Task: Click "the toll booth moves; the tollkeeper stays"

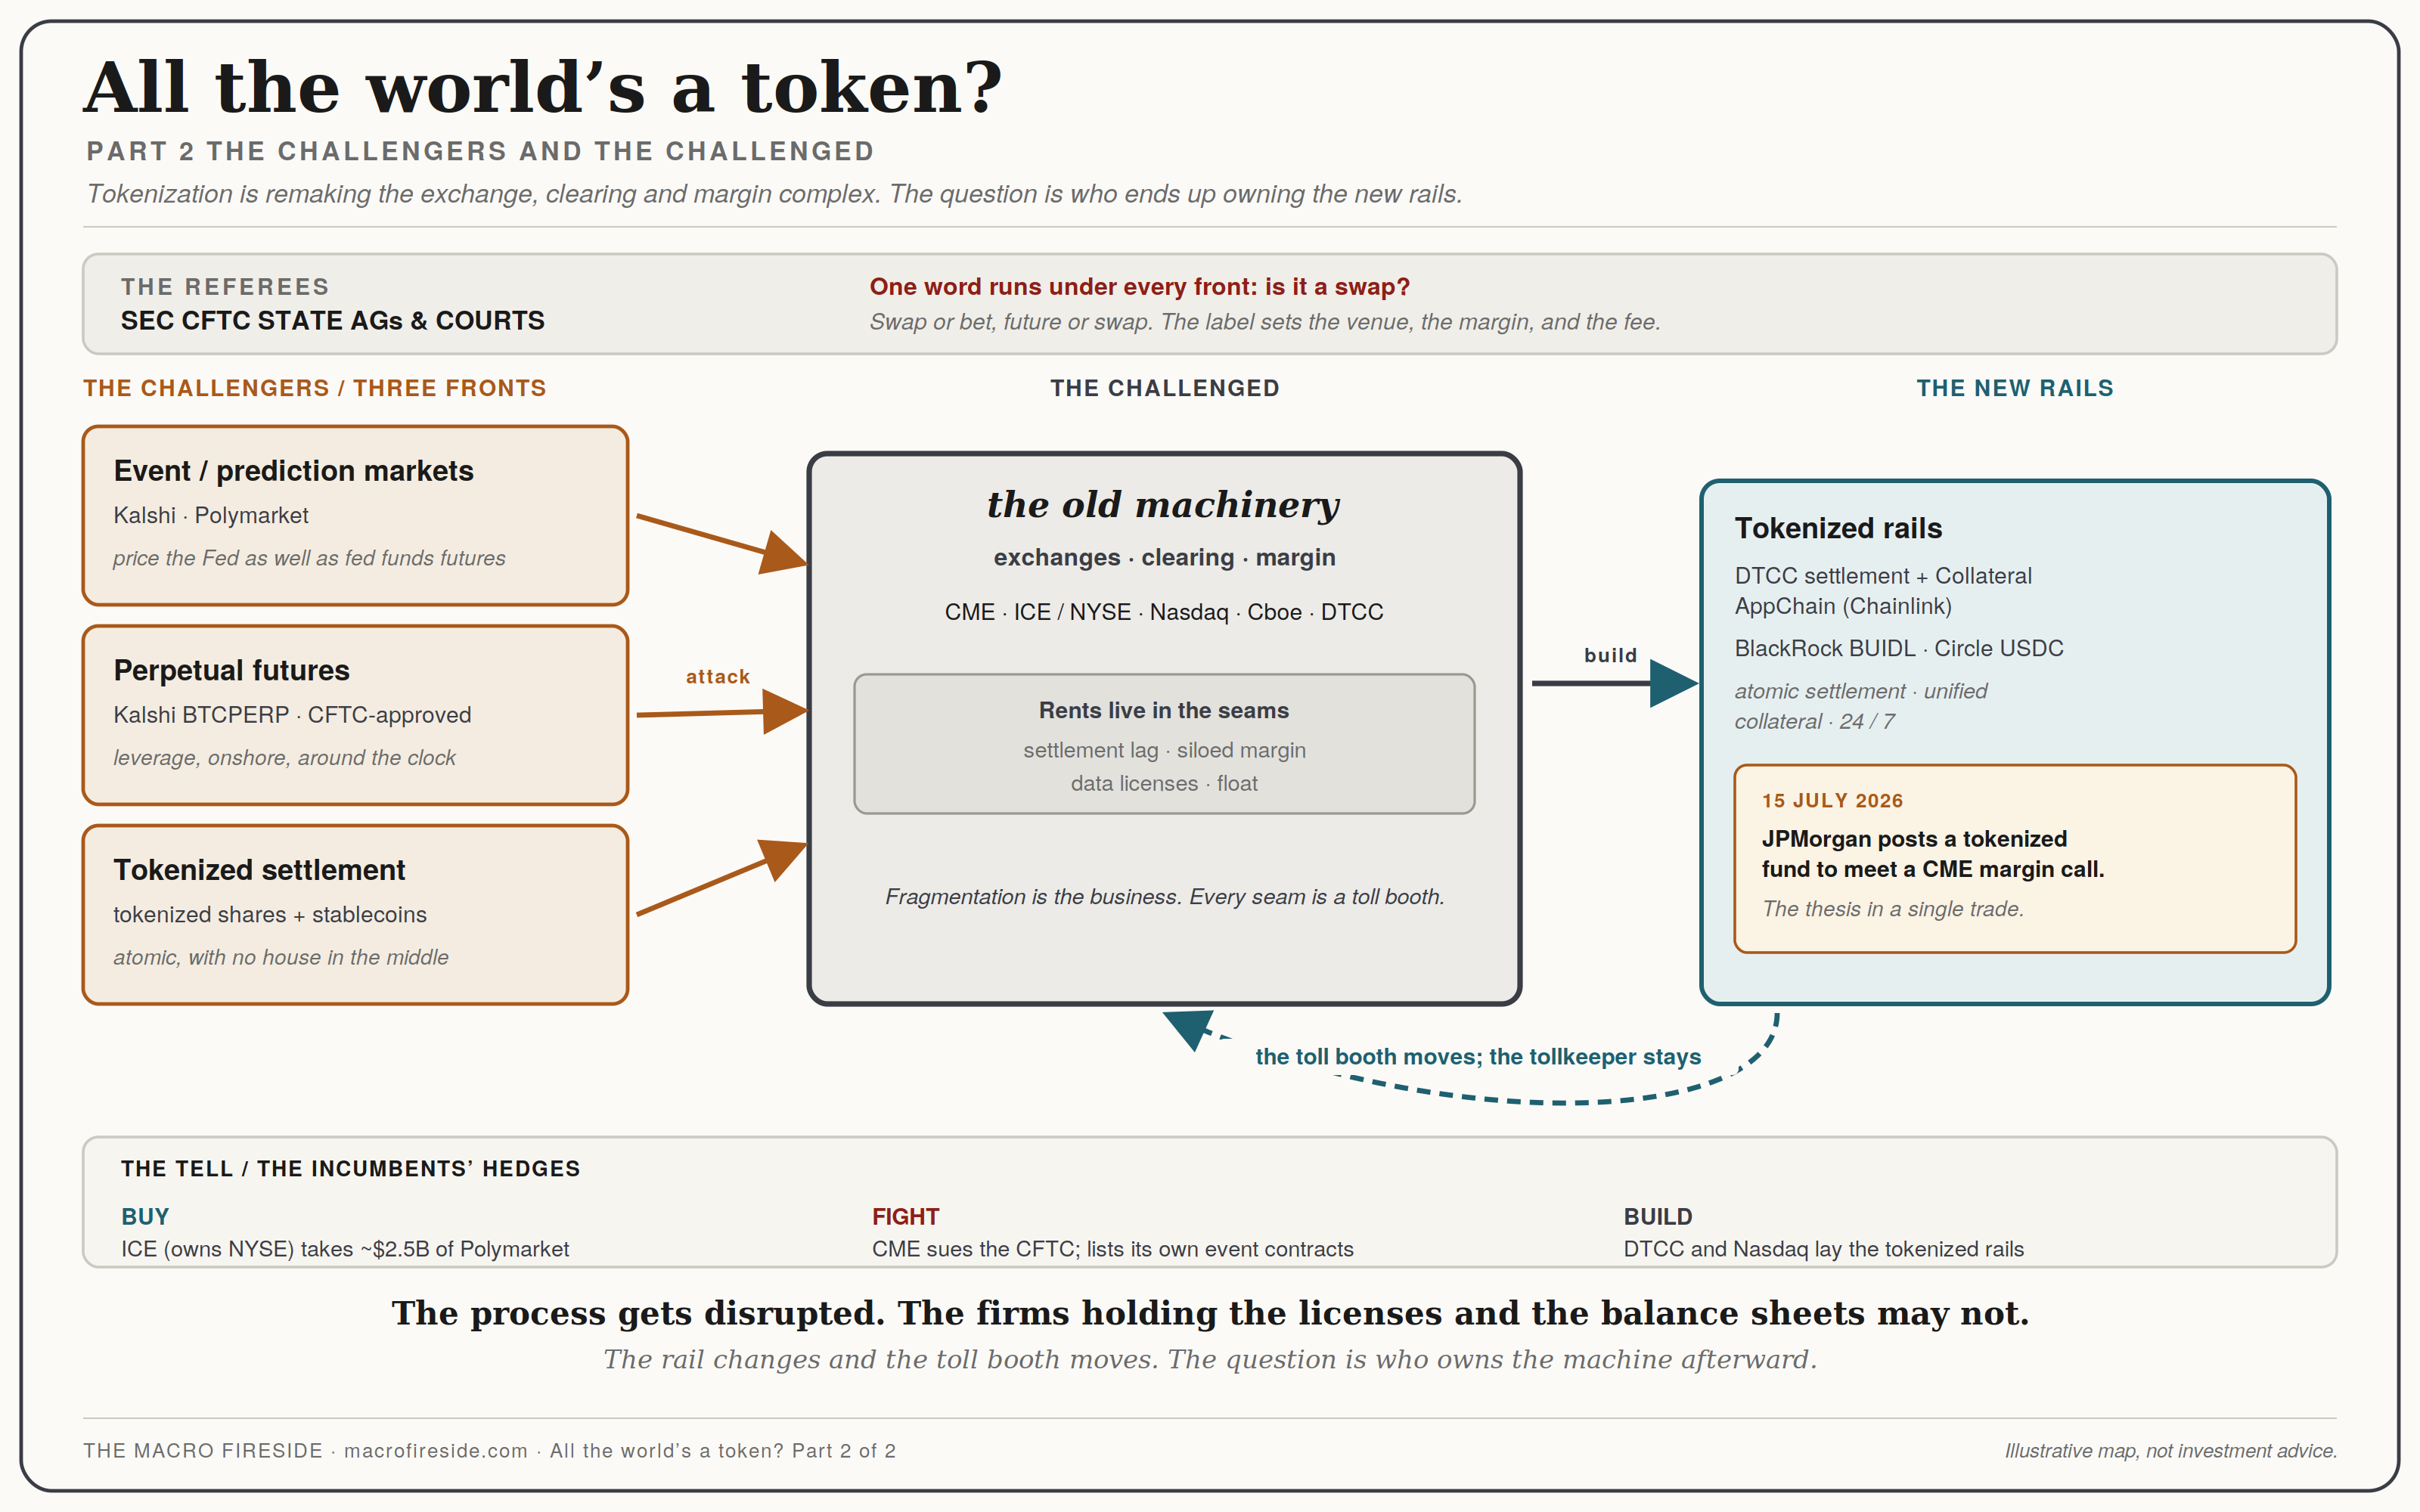Action: pos(1478,1057)
